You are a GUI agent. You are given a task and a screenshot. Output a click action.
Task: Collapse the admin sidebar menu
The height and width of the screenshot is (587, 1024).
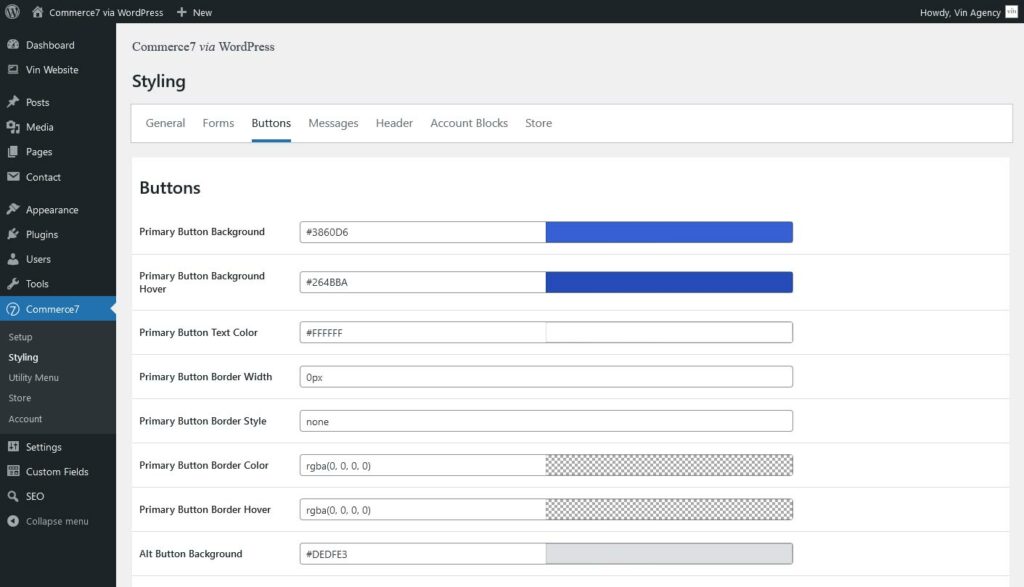[48, 521]
